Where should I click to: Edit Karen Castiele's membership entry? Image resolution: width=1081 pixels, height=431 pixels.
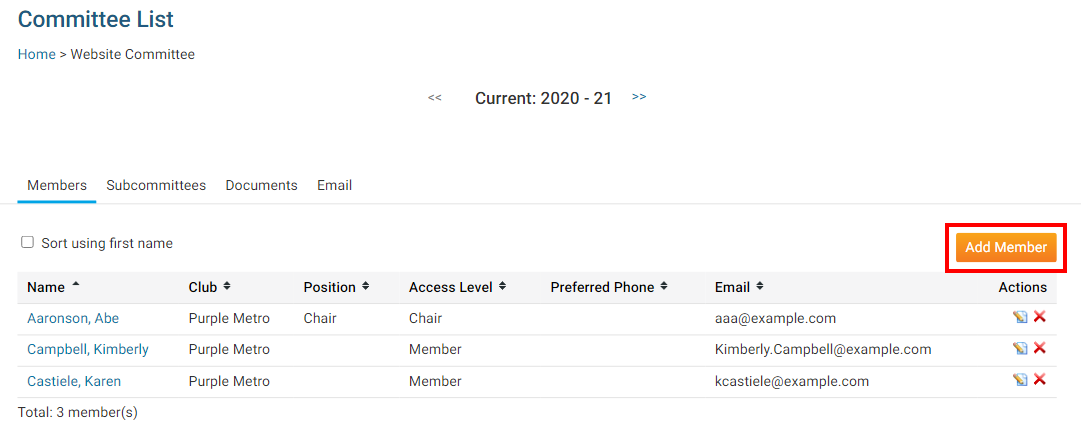[1020, 380]
